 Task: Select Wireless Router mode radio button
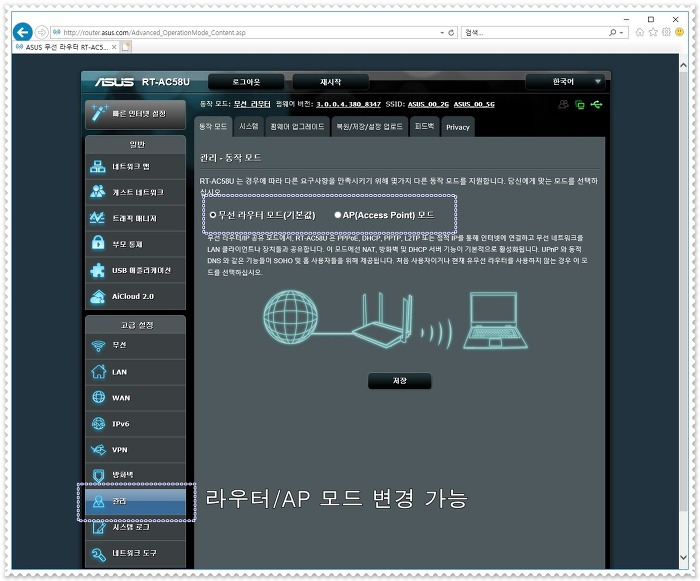213,215
